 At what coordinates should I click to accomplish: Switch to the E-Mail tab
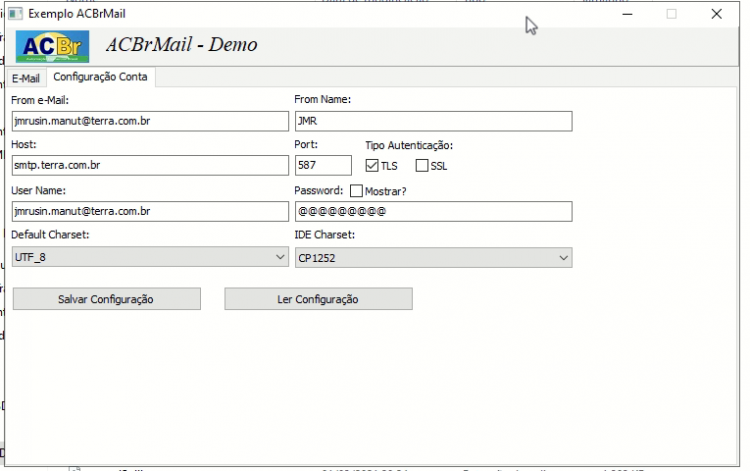[26, 78]
